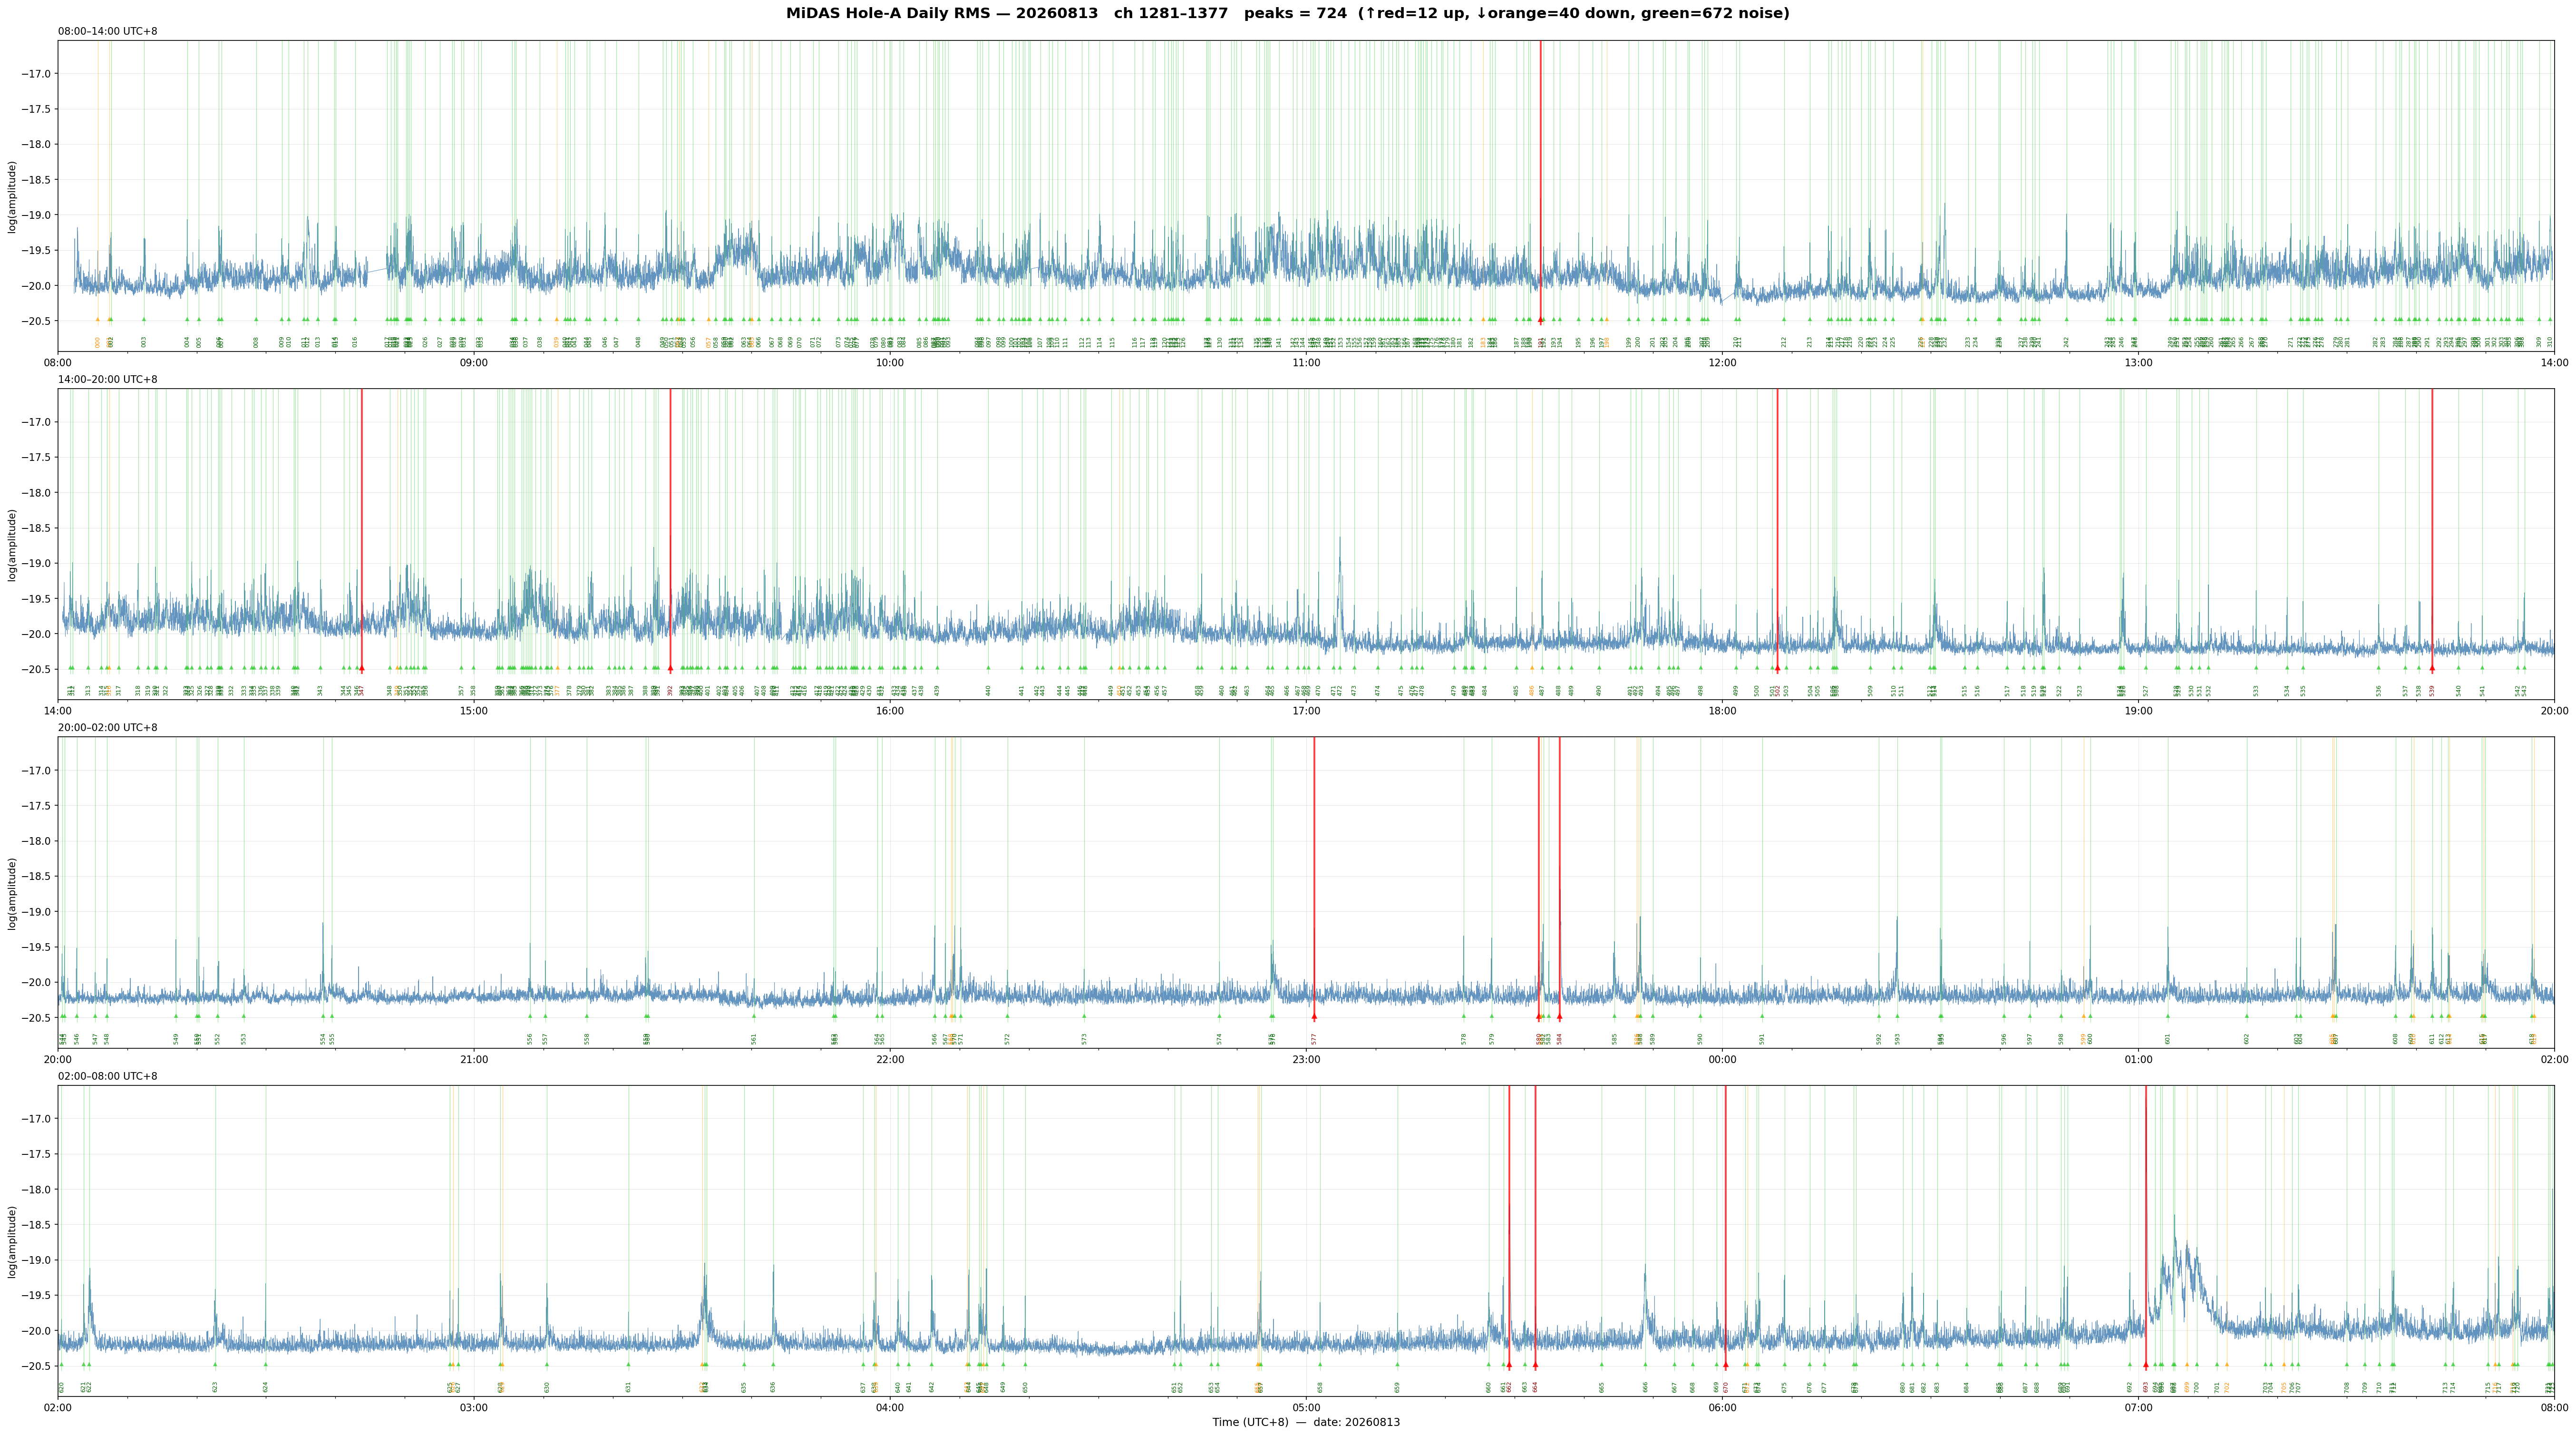Image resolution: width=2576 pixels, height=1435 pixels.
Task: Click the 11:00 time tick label
Action: (x=1306, y=362)
